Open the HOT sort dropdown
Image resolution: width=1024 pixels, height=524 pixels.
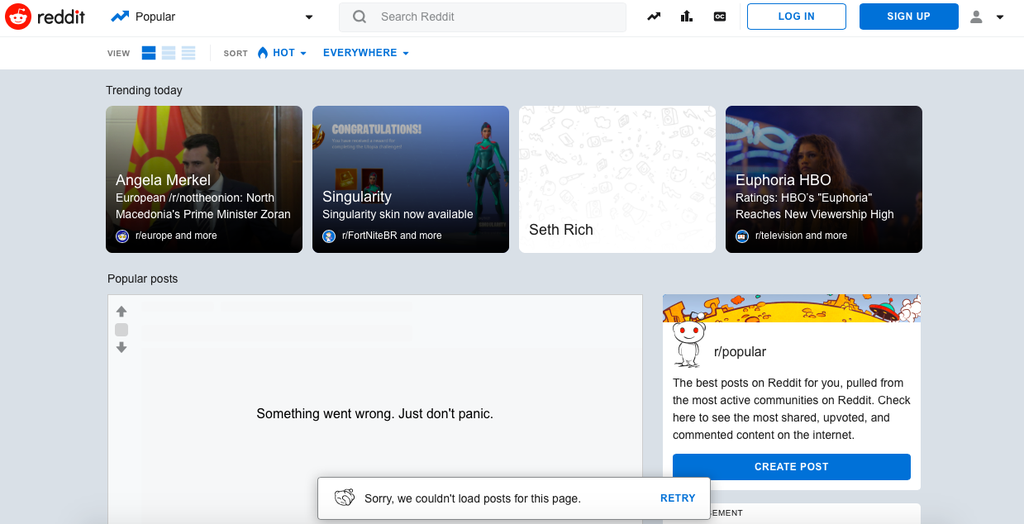tap(281, 53)
